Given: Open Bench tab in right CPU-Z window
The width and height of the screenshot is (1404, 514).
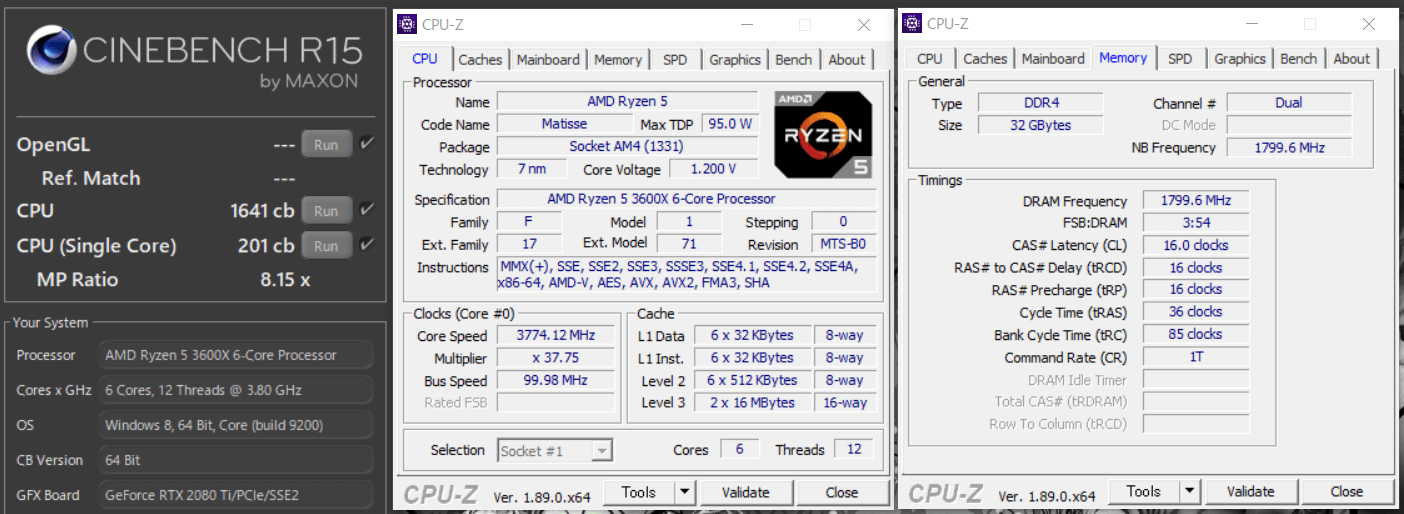Looking at the screenshot, I should click(1299, 59).
